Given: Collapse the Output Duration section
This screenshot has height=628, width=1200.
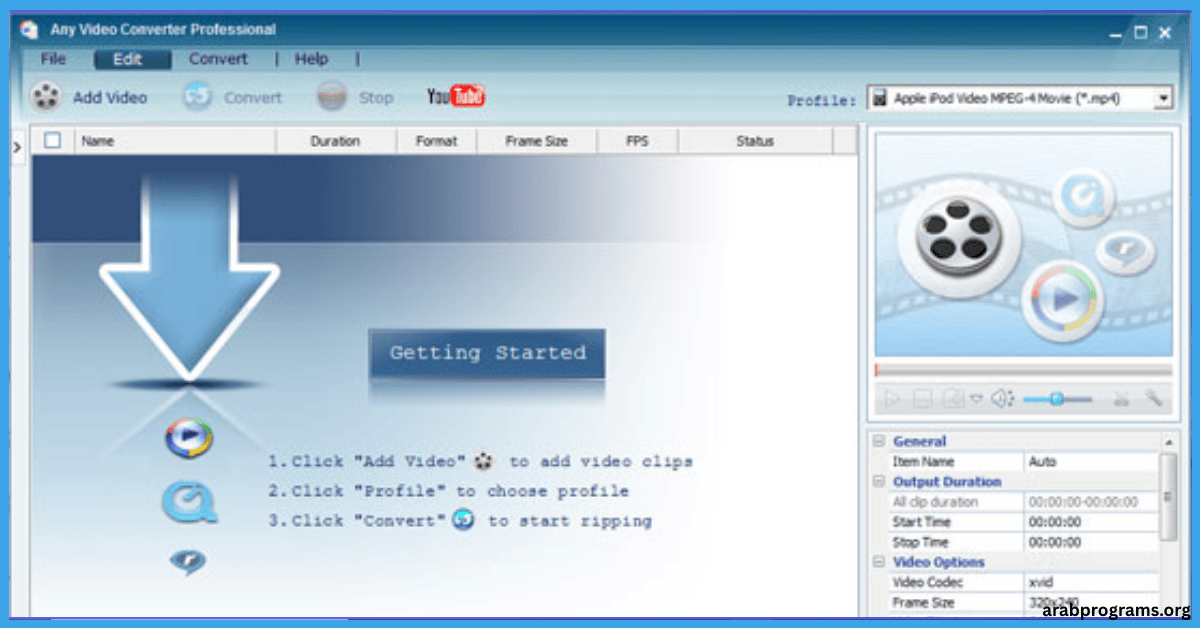Looking at the screenshot, I should coord(879,481).
